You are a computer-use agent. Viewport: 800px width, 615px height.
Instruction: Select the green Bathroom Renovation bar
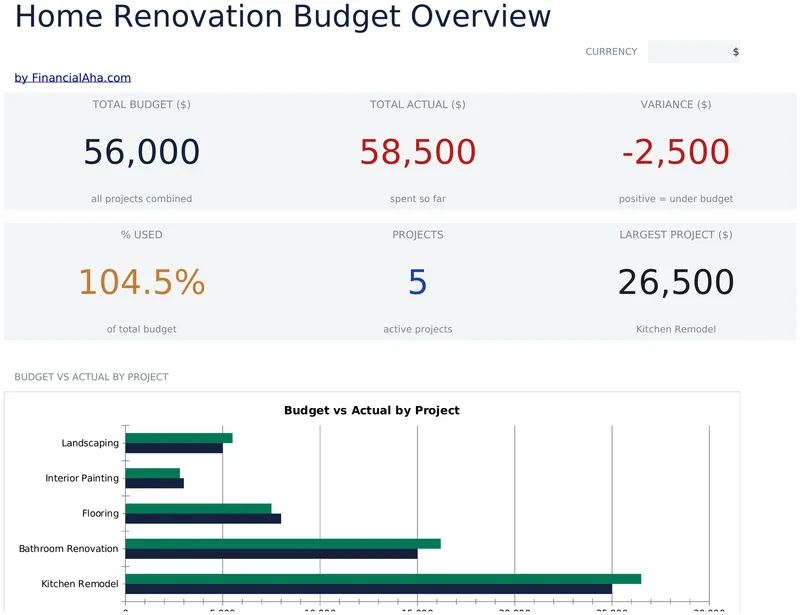click(x=283, y=544)
